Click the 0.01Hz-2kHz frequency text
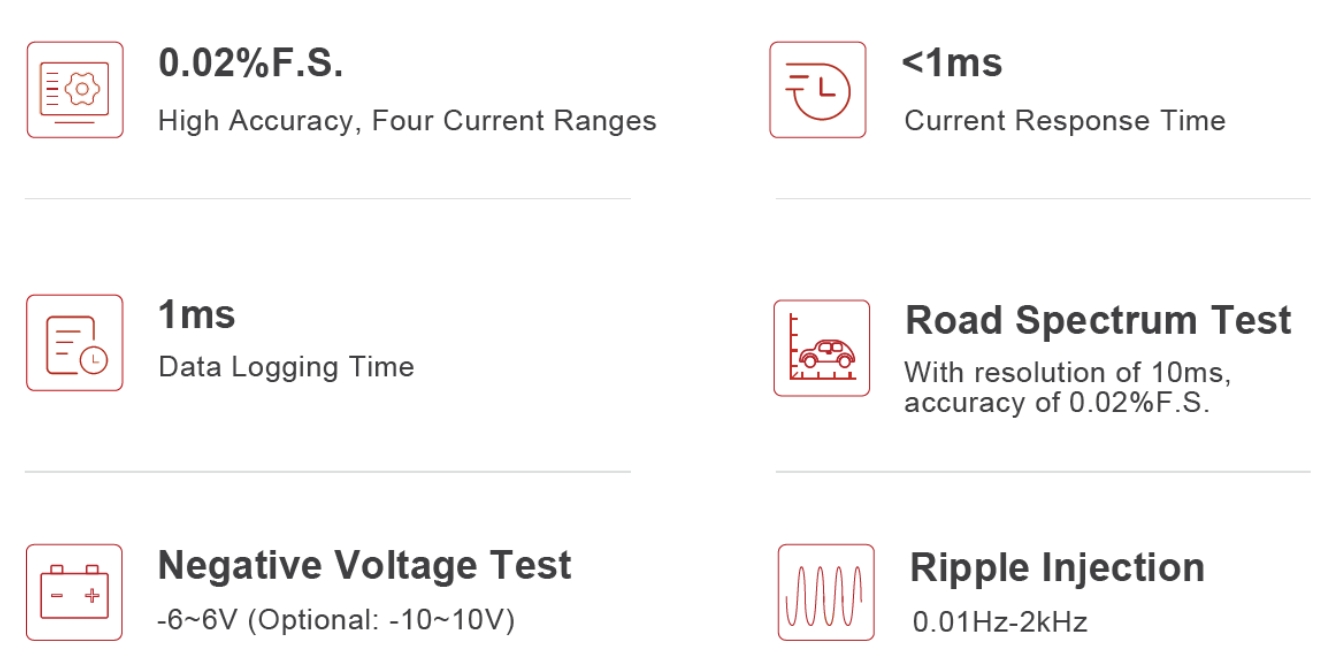 1000,622
